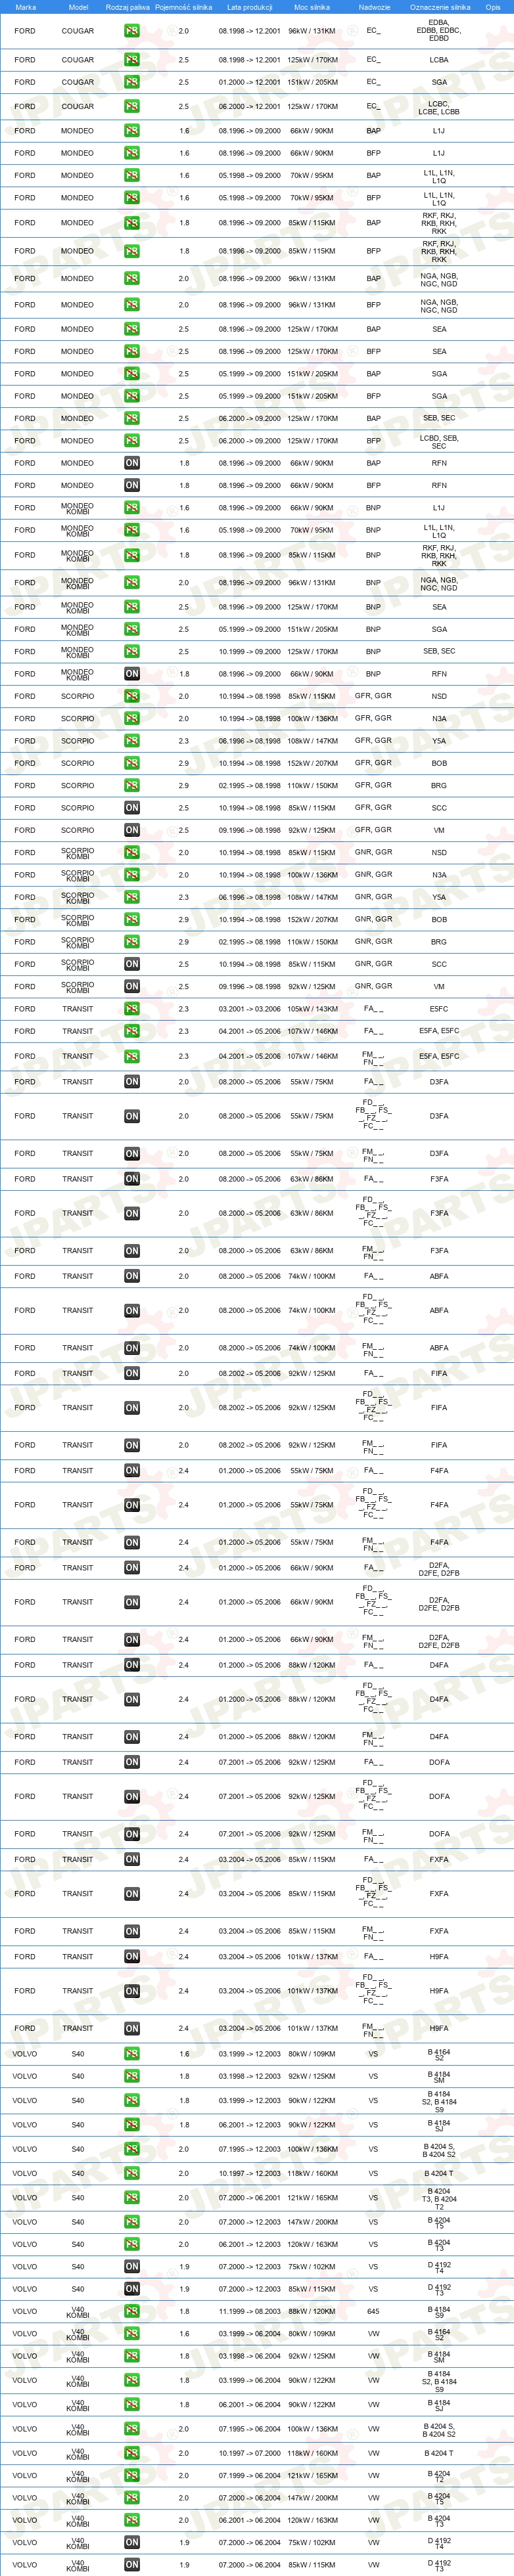Select the E5FC engine code cell

coord(439,1009)
